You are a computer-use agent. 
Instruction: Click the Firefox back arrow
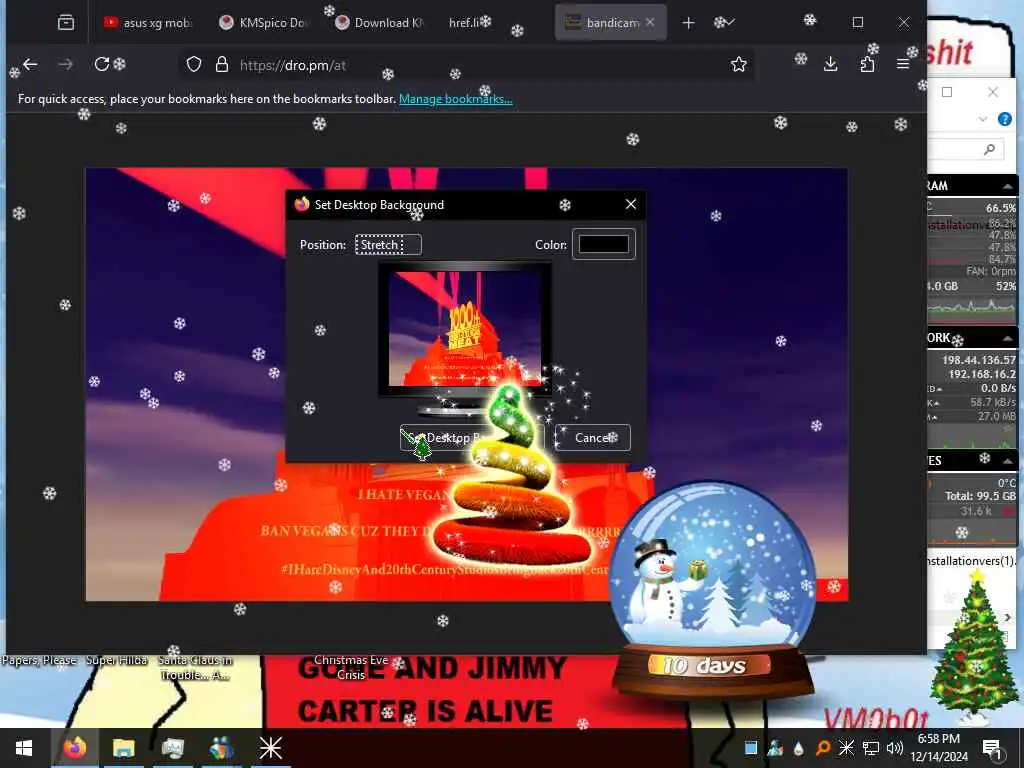point(30,64)
